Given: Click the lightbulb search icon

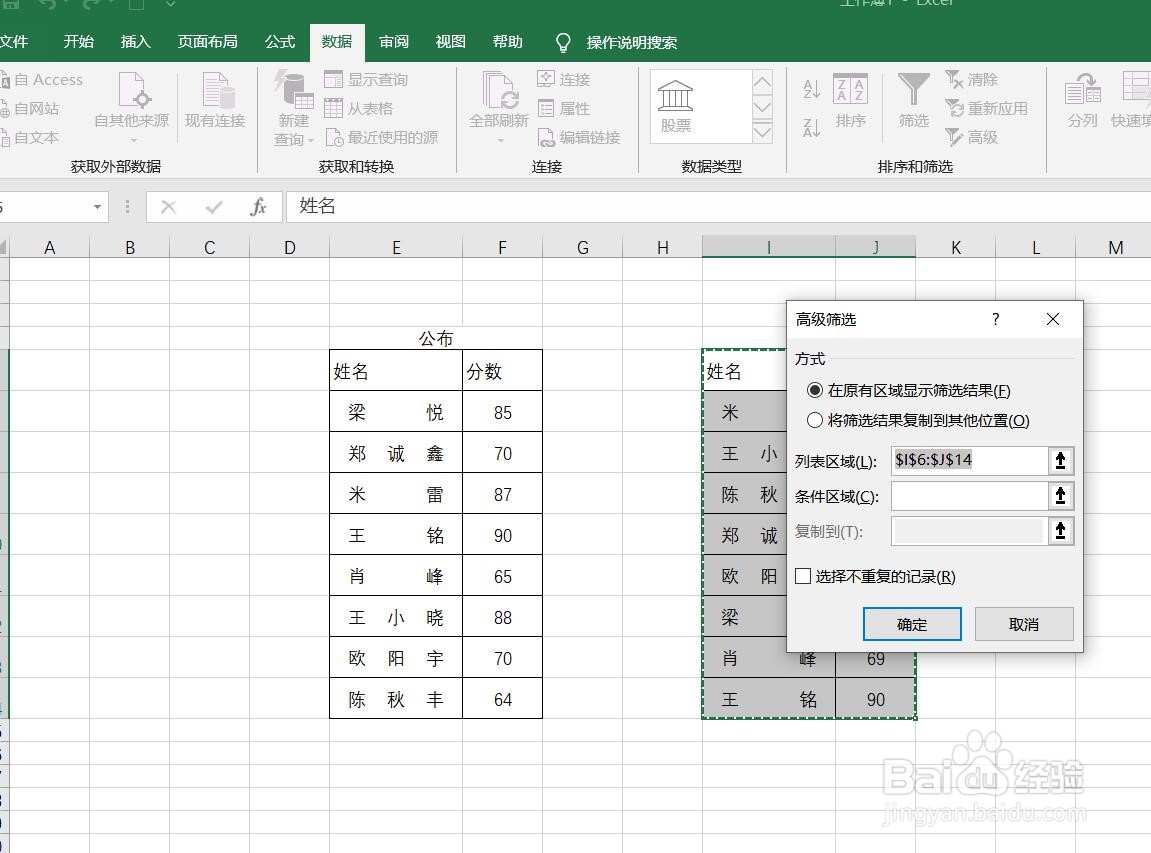Looking at the screenshot, I should coord(563,43).
